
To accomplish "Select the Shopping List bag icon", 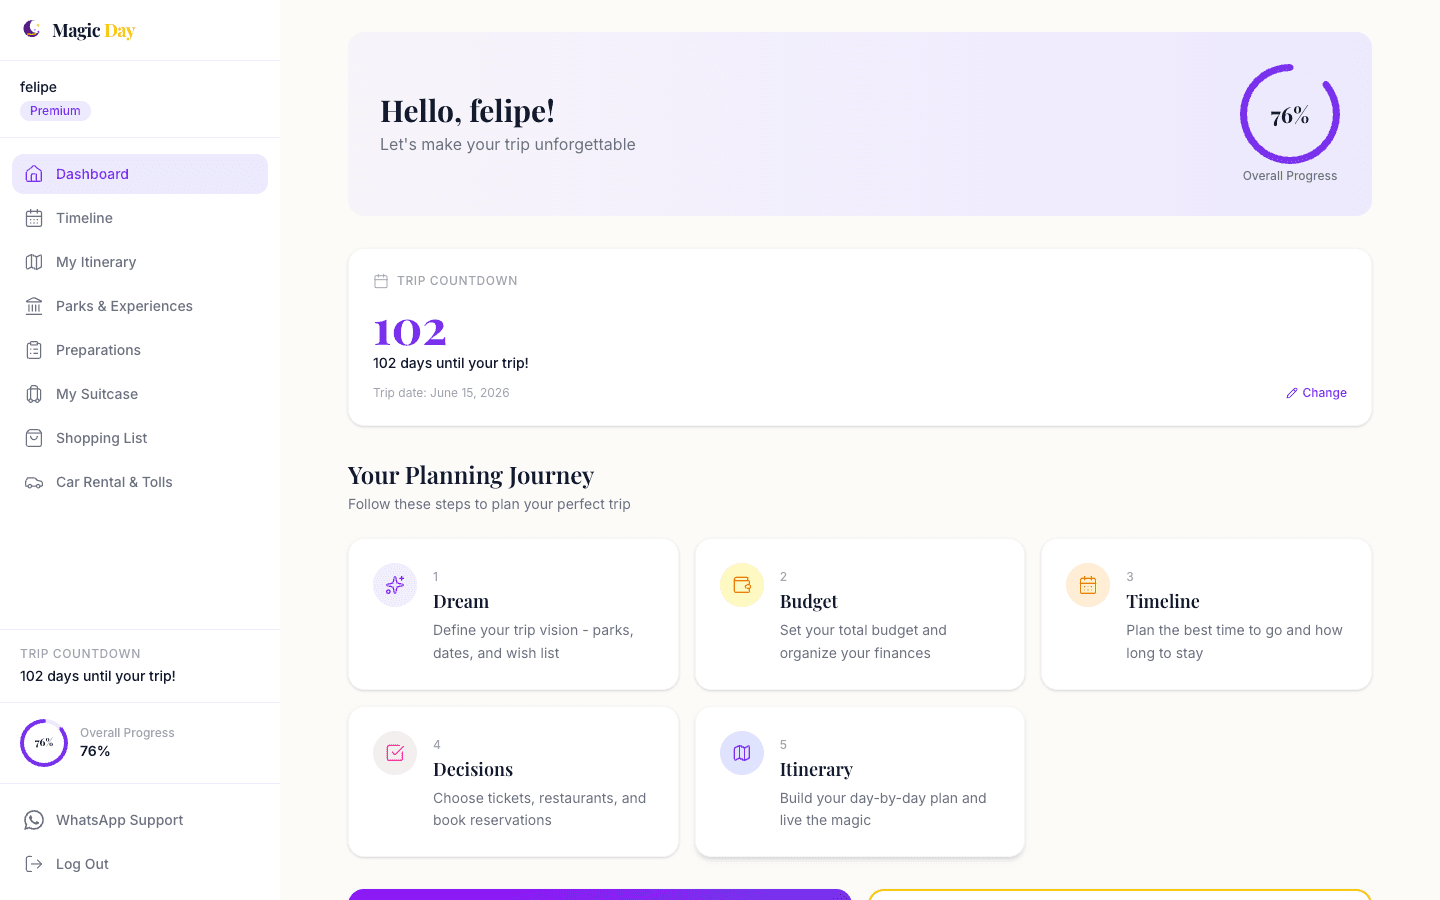I will (x=34, y=438).
